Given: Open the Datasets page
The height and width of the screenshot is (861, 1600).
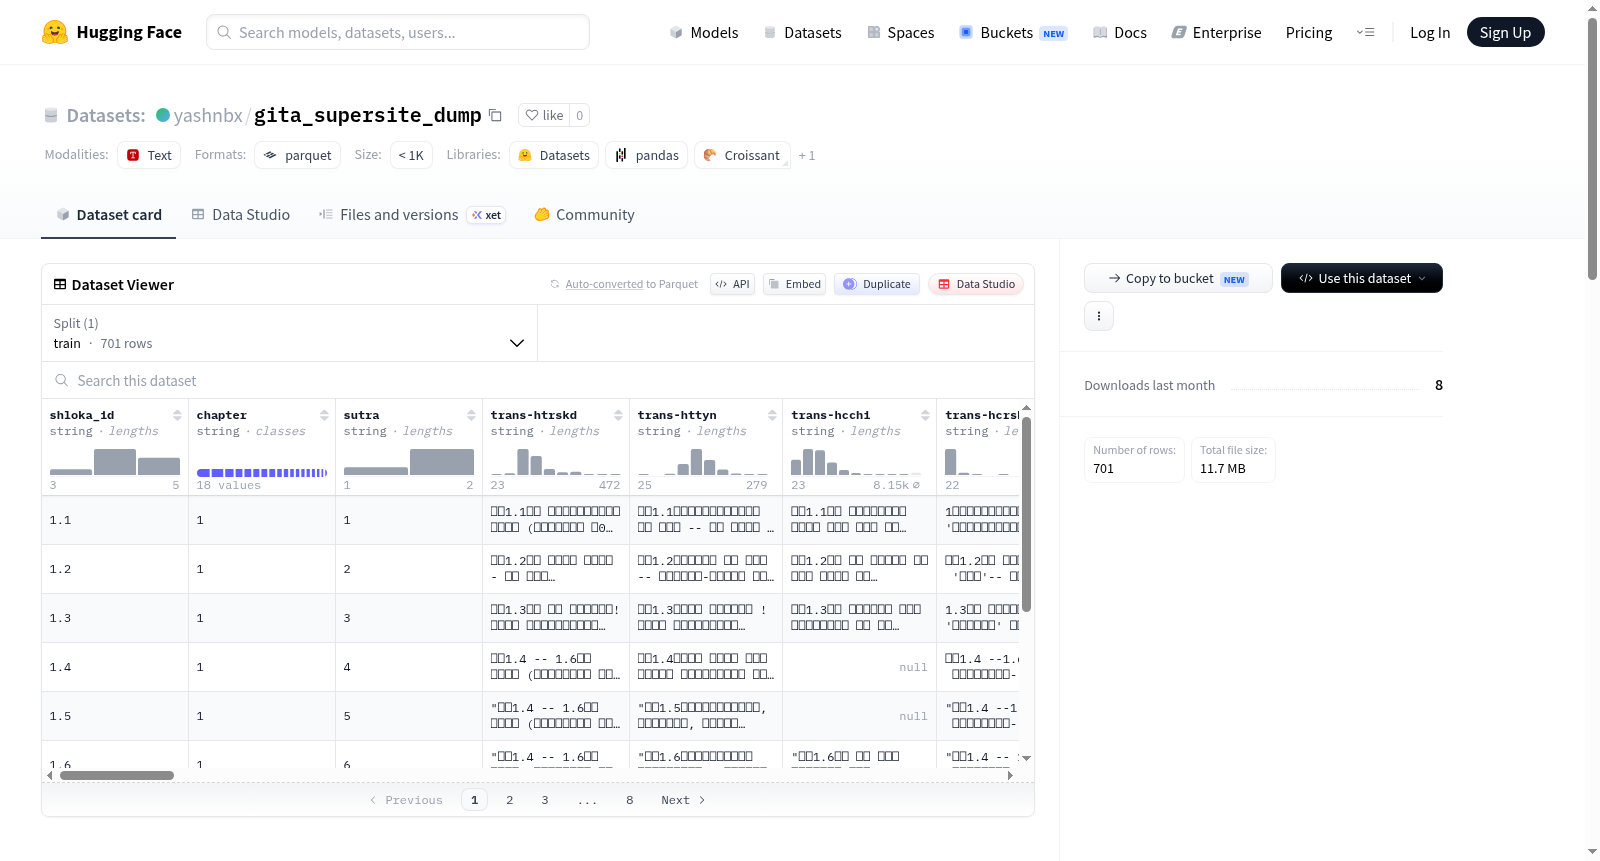Looking at the screenshot, I should coord(802,32).
